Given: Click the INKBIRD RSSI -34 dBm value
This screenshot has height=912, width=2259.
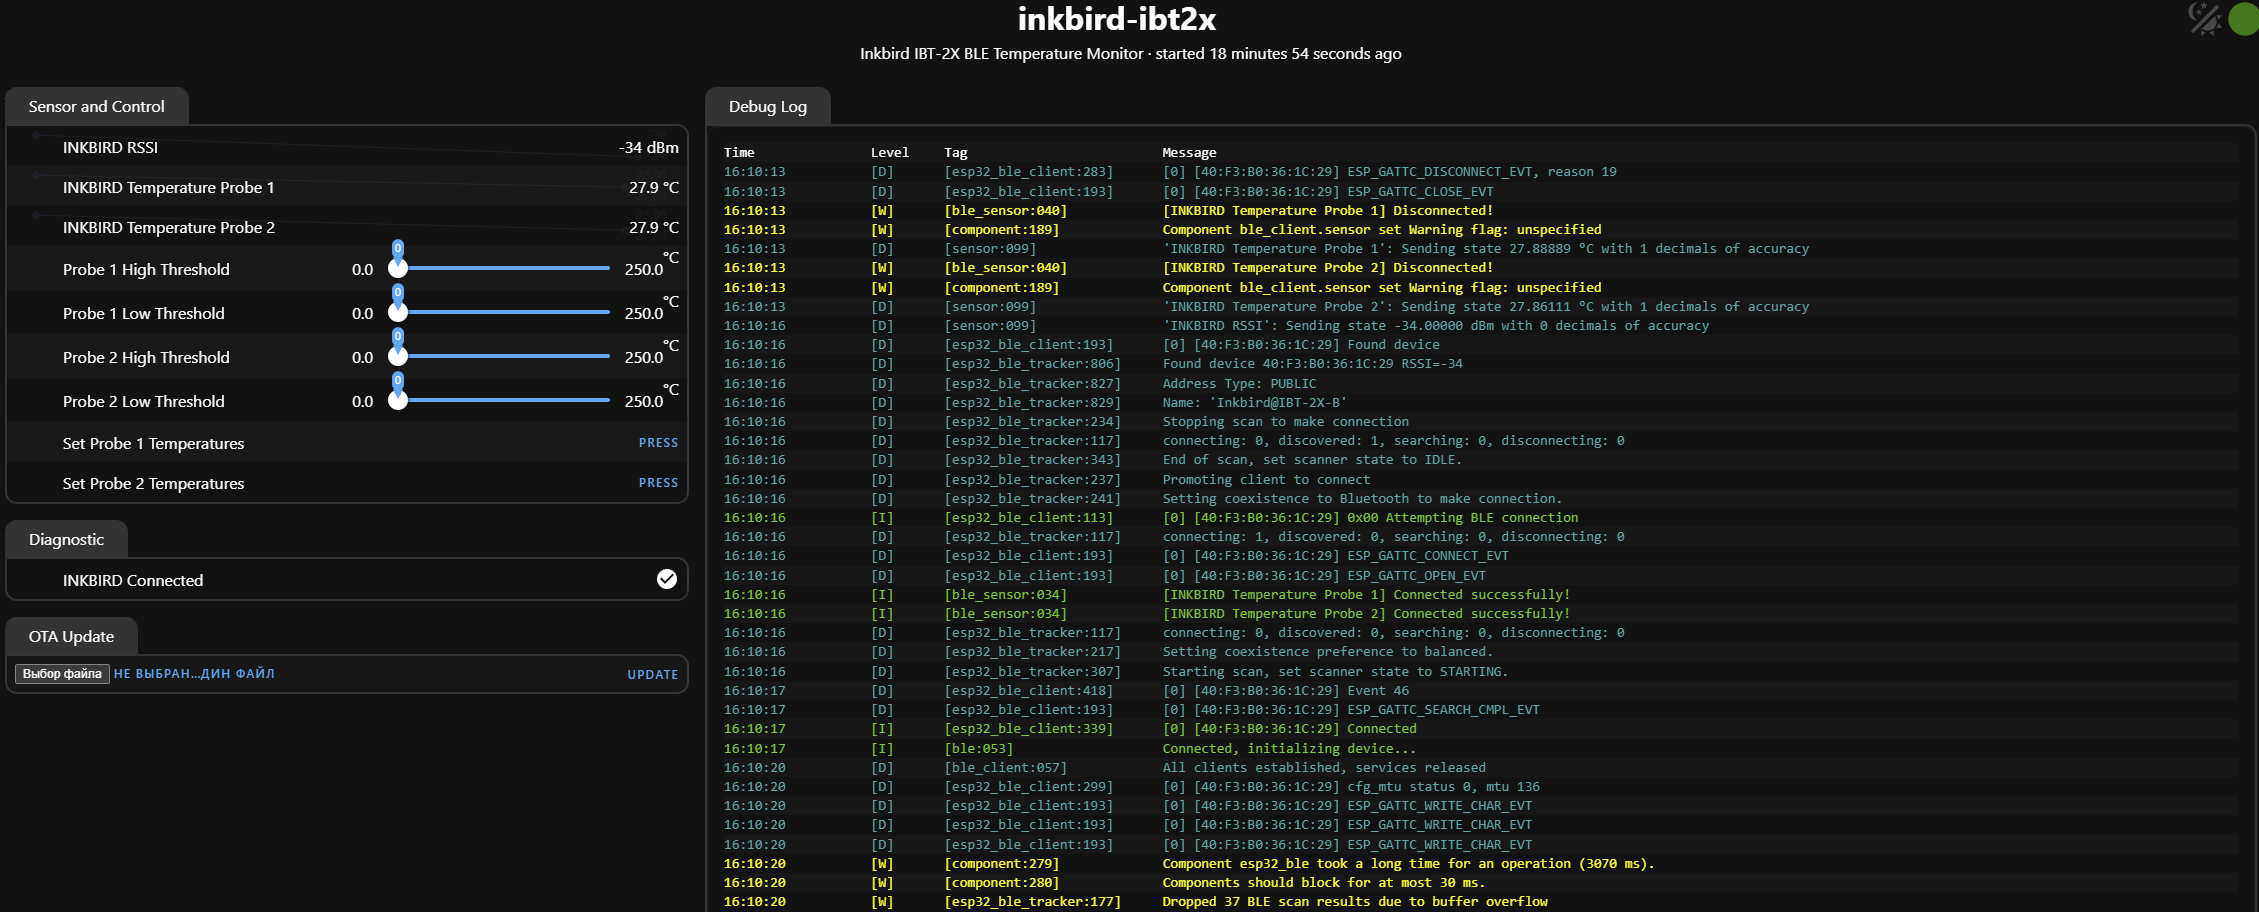Looking at the screenshot, I should [x=648, y=147].
